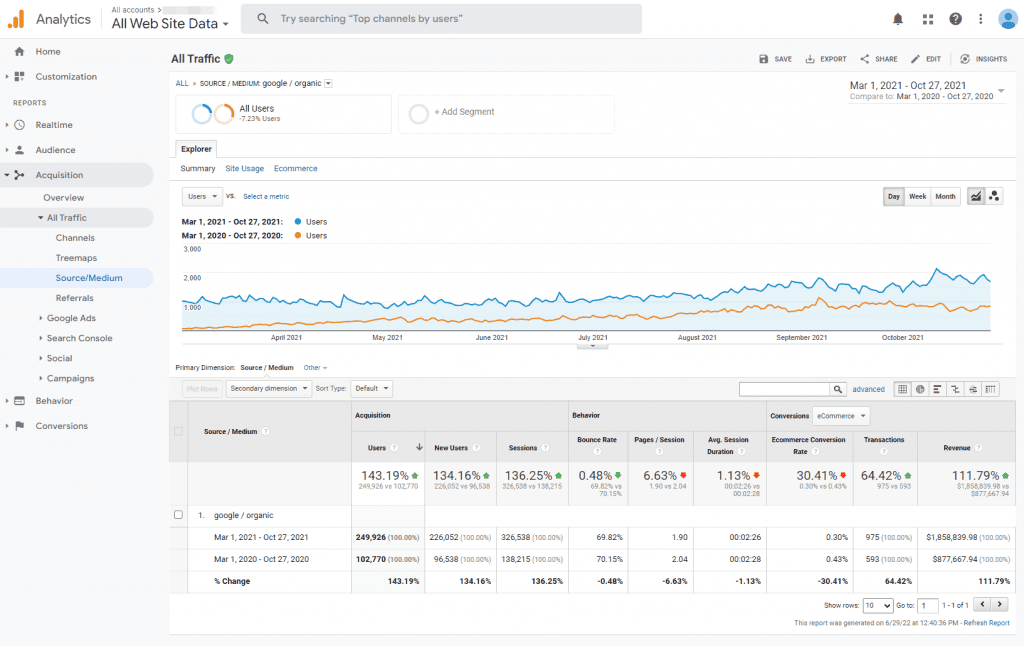Click the notifications bell icon

pos(897,18)
